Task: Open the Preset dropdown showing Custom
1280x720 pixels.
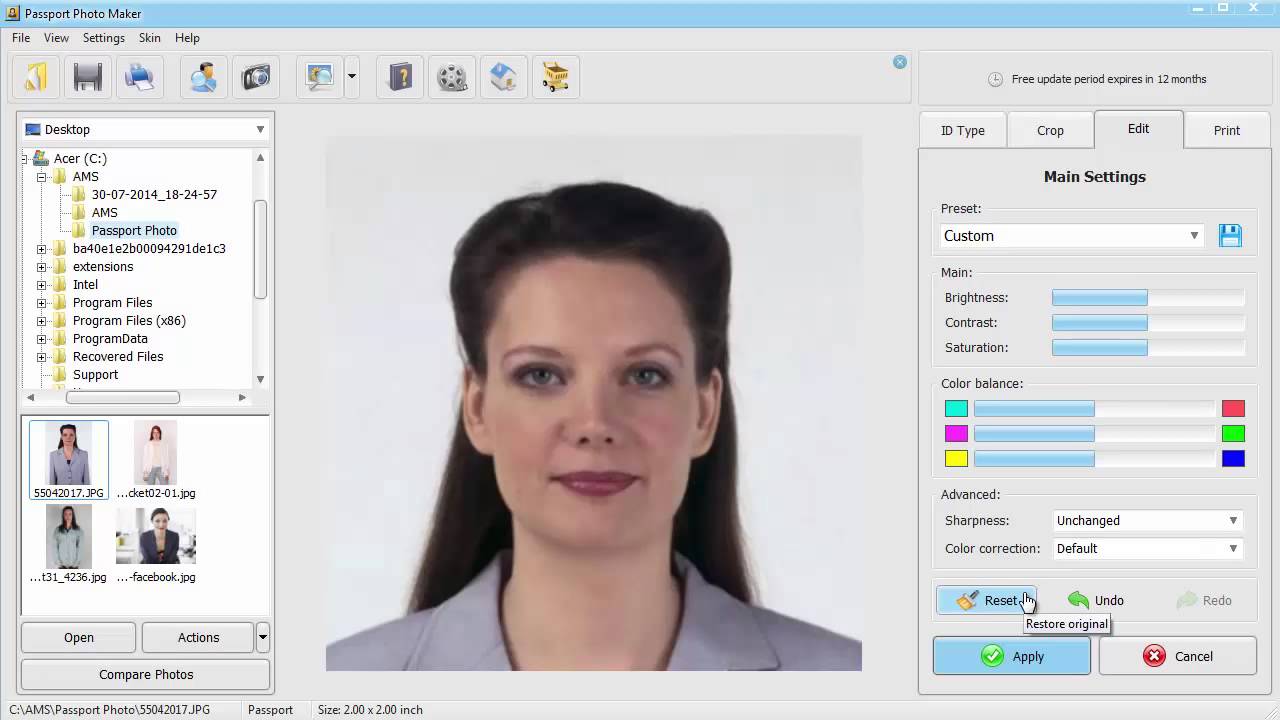Action: click(1072, 236)
